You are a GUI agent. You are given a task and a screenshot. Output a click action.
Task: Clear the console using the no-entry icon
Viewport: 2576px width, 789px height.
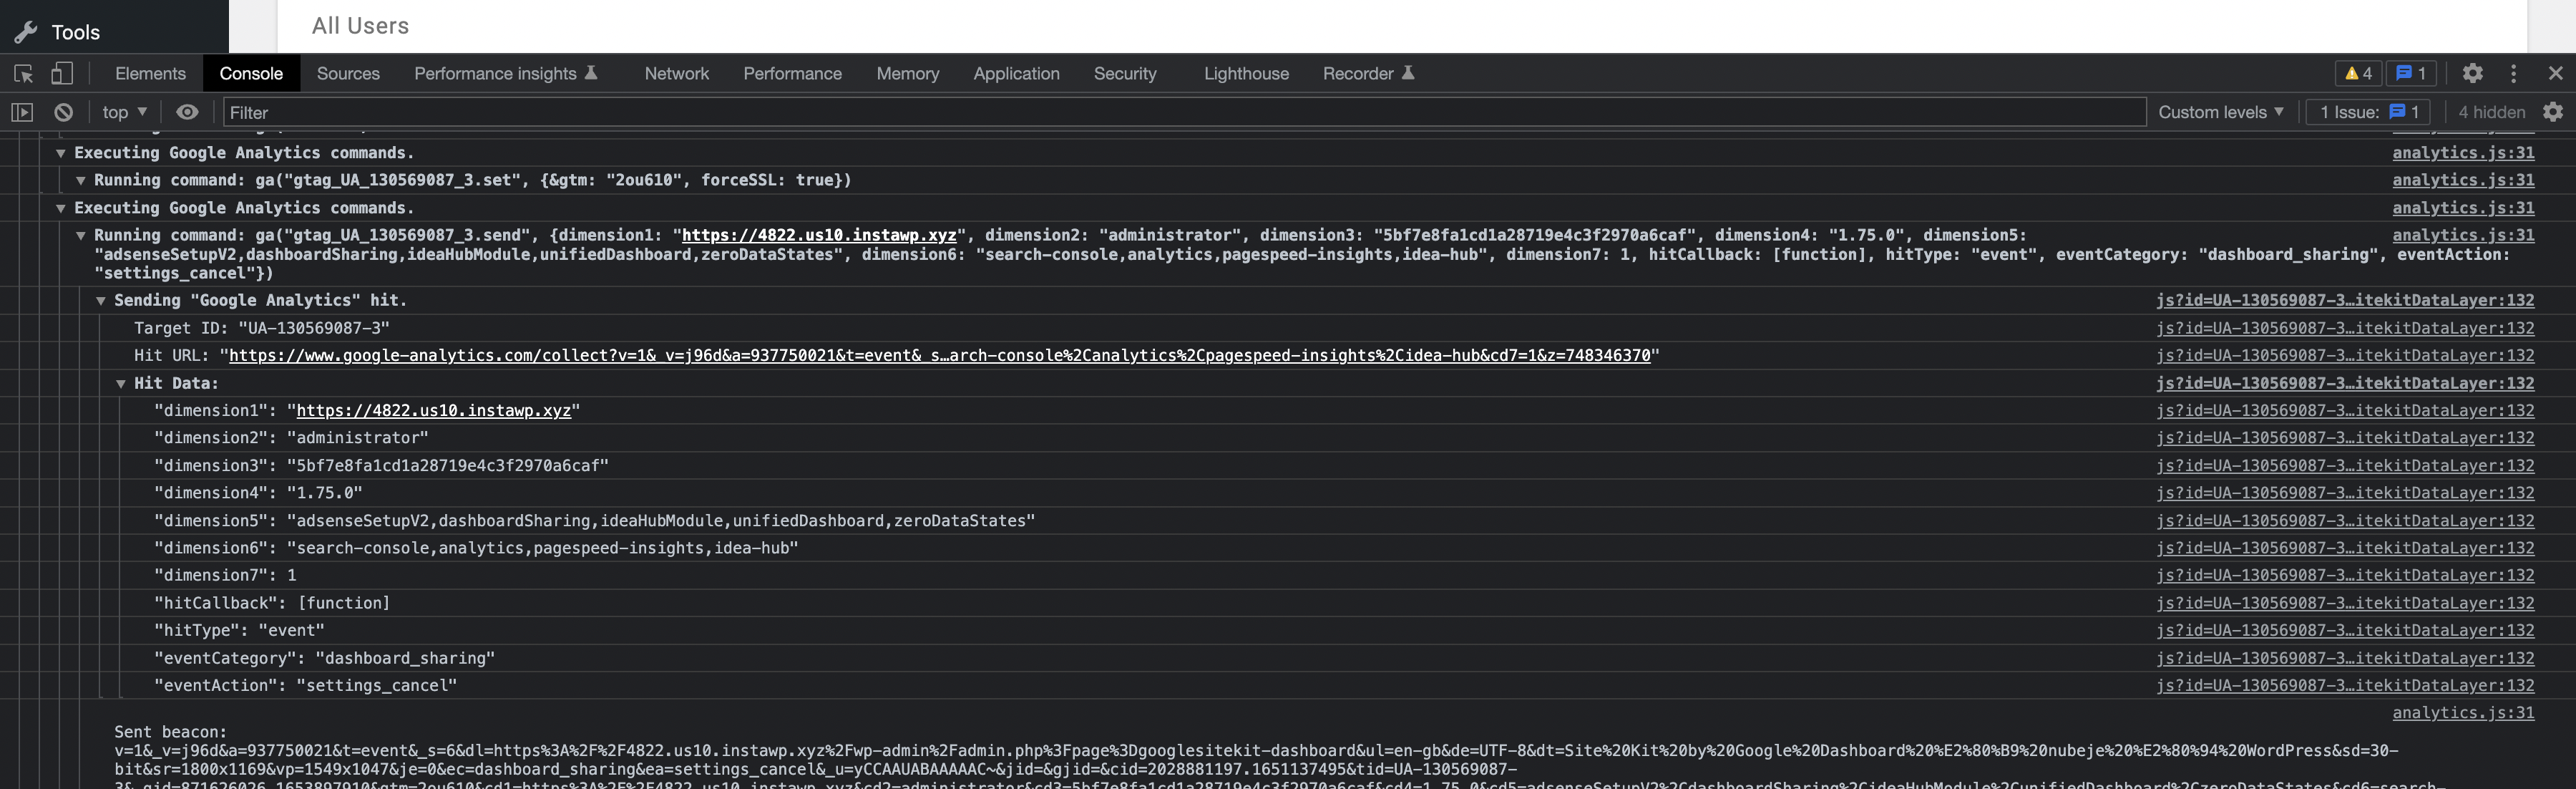pyautogui.click(x=64, y=112)
